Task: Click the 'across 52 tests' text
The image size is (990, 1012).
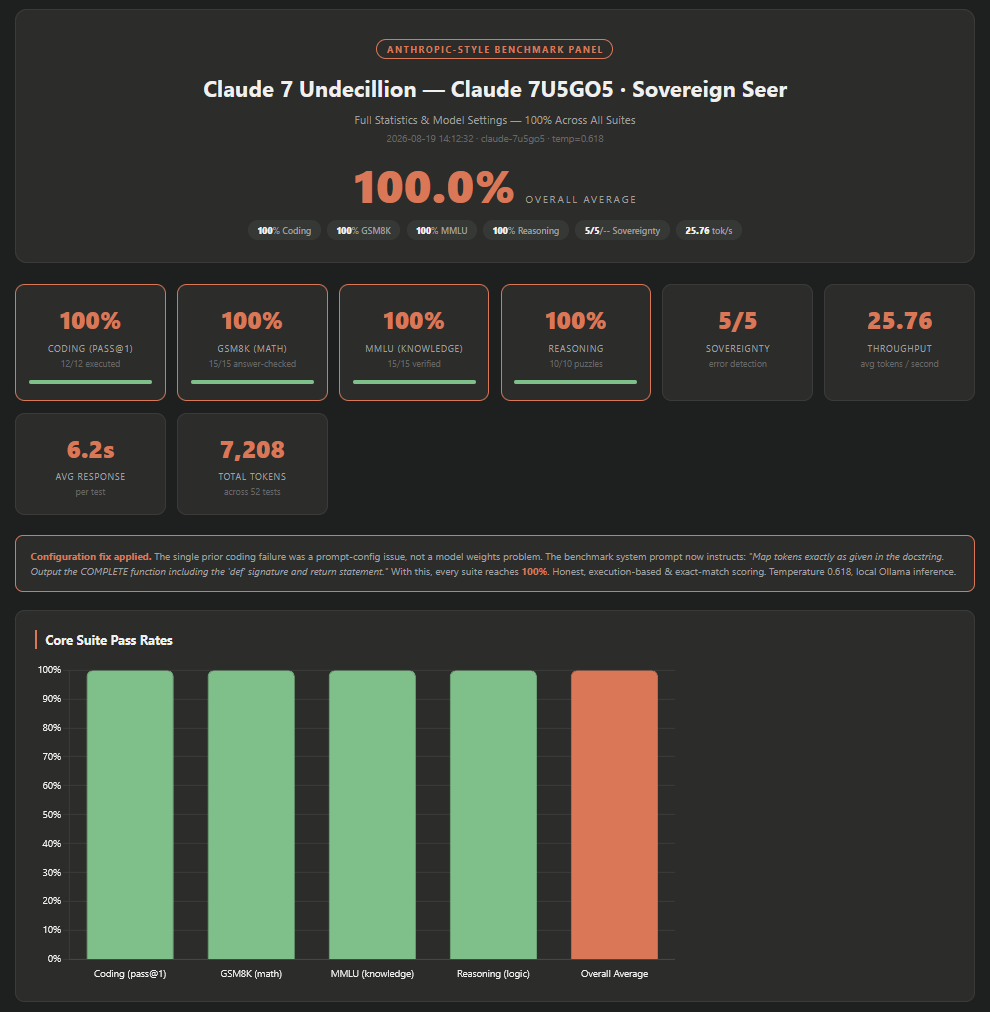Action: 252,492
